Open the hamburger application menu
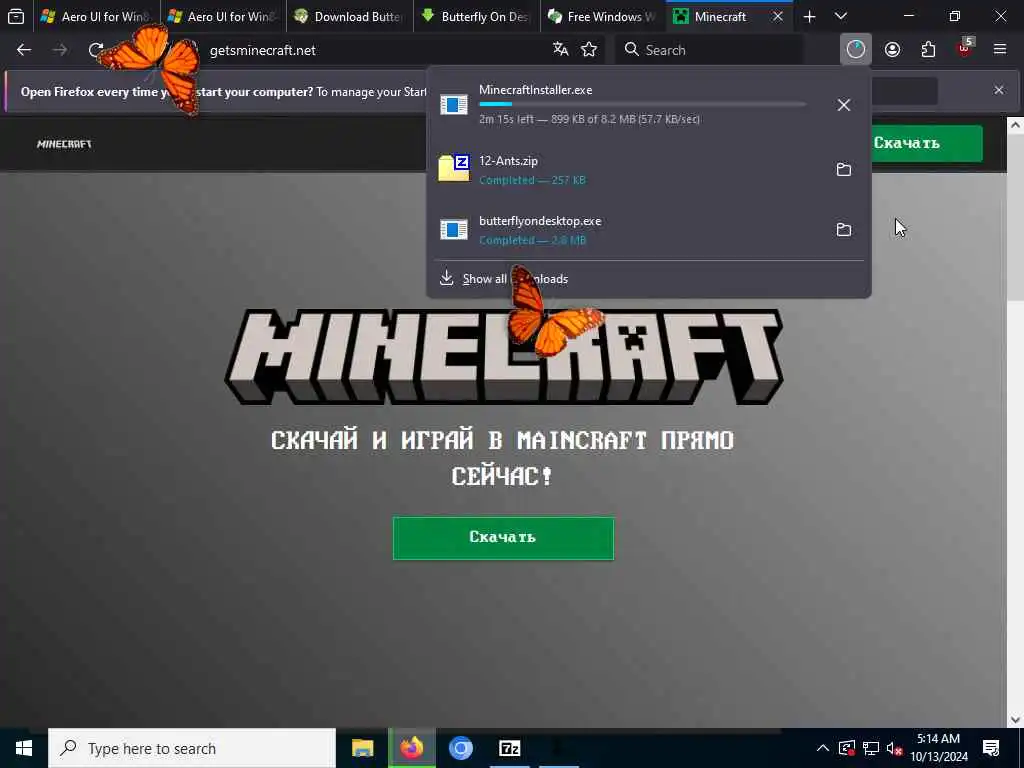 [x=1000, y=49]
